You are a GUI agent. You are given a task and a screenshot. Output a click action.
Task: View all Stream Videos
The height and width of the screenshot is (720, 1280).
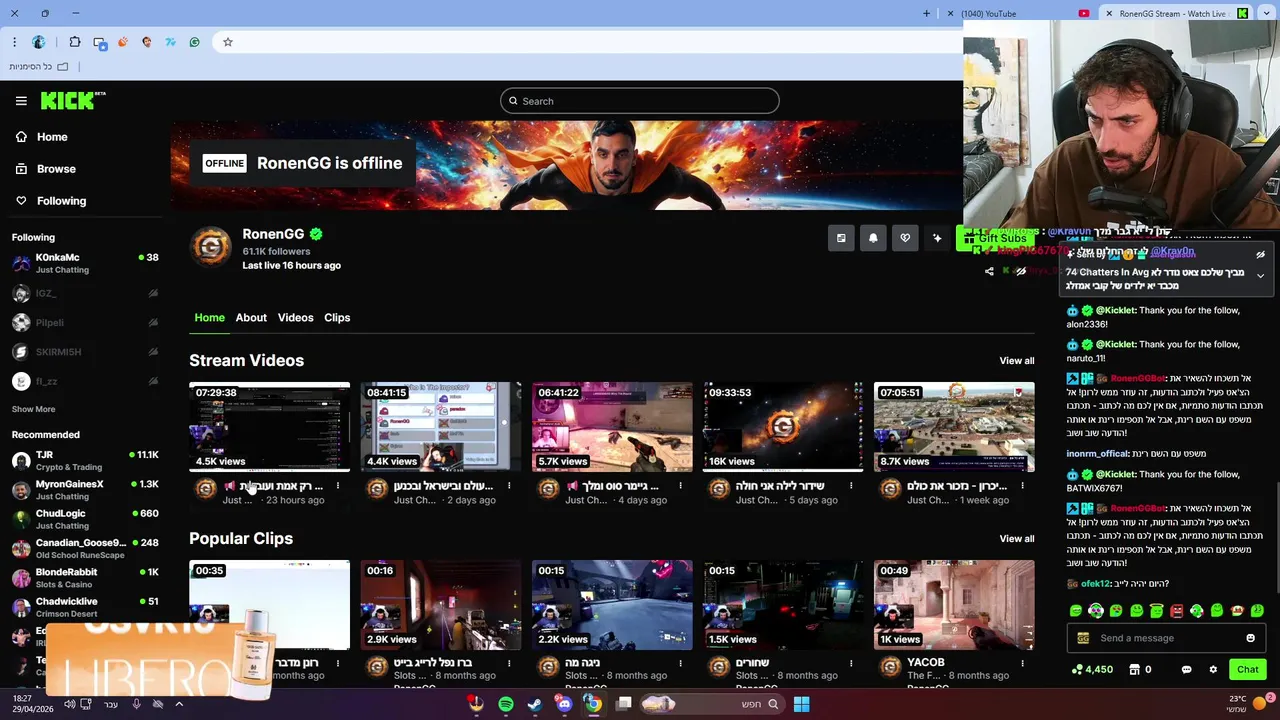tap(1016, 361)
